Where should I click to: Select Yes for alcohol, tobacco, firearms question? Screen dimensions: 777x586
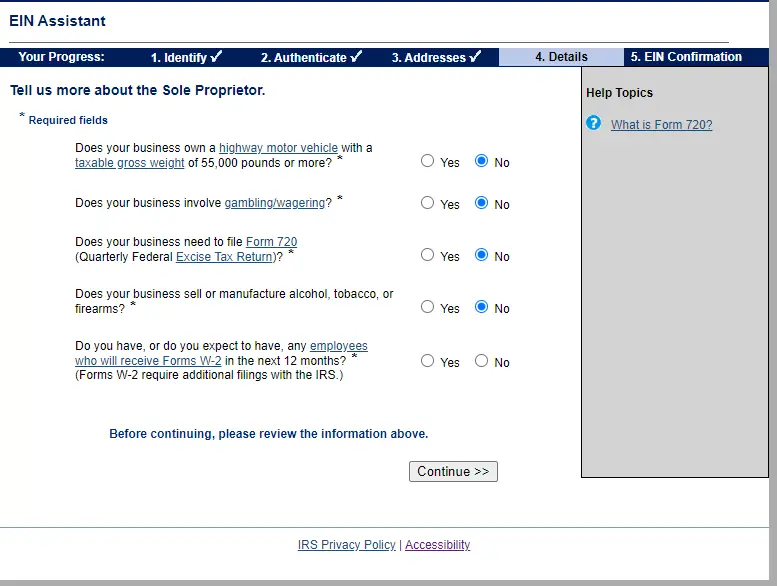click(427, 307)
